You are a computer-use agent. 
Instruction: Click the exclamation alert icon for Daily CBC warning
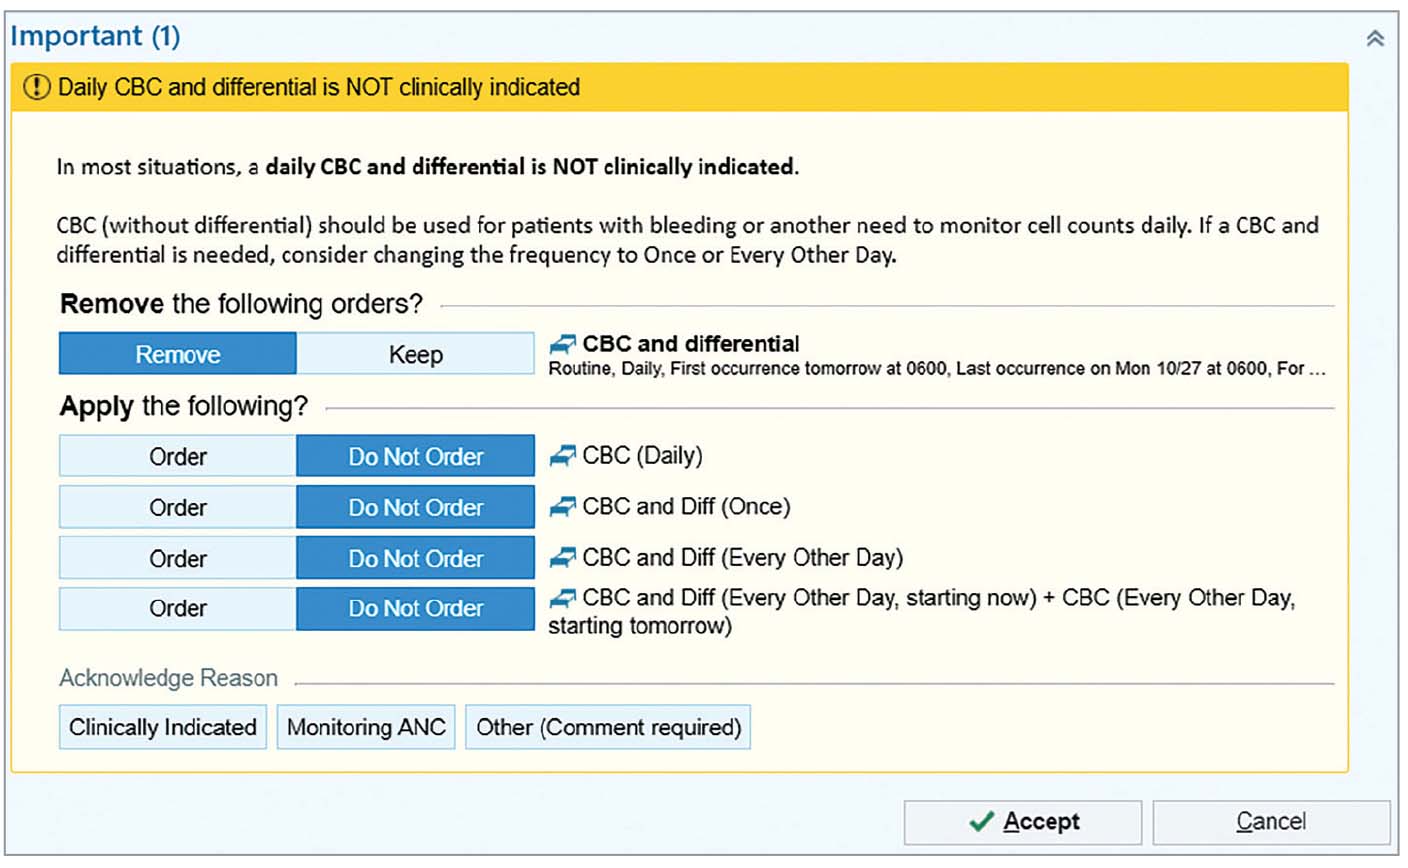click(35, 87)
